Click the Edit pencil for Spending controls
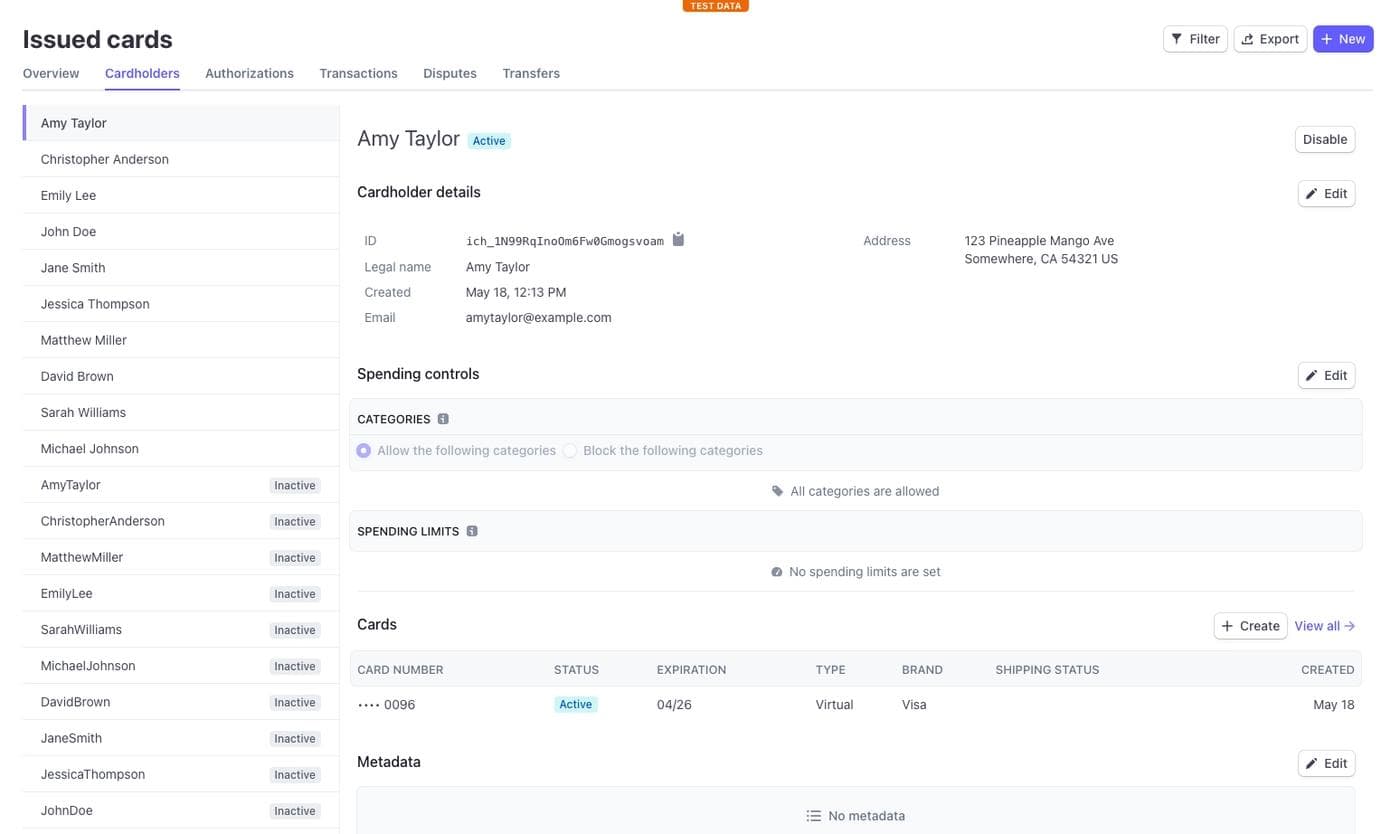 coord(1311,375)
